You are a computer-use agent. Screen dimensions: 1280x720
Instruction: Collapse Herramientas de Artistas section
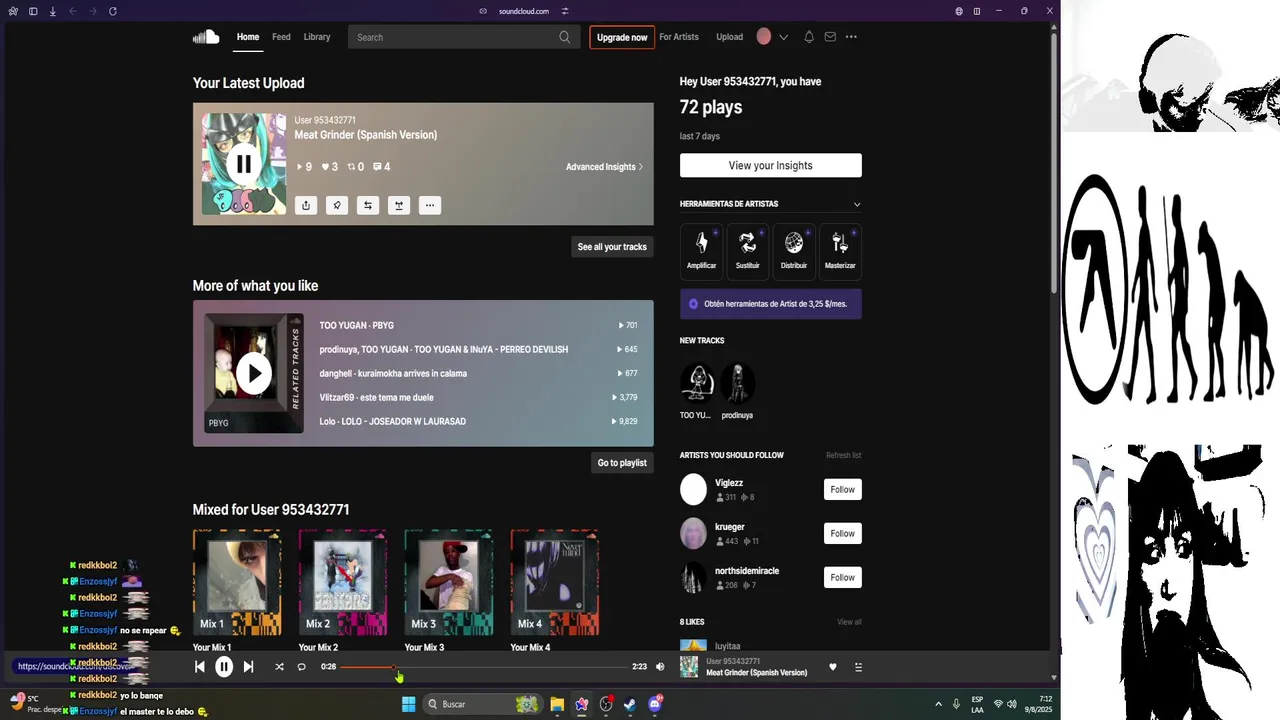coord(857,204)
